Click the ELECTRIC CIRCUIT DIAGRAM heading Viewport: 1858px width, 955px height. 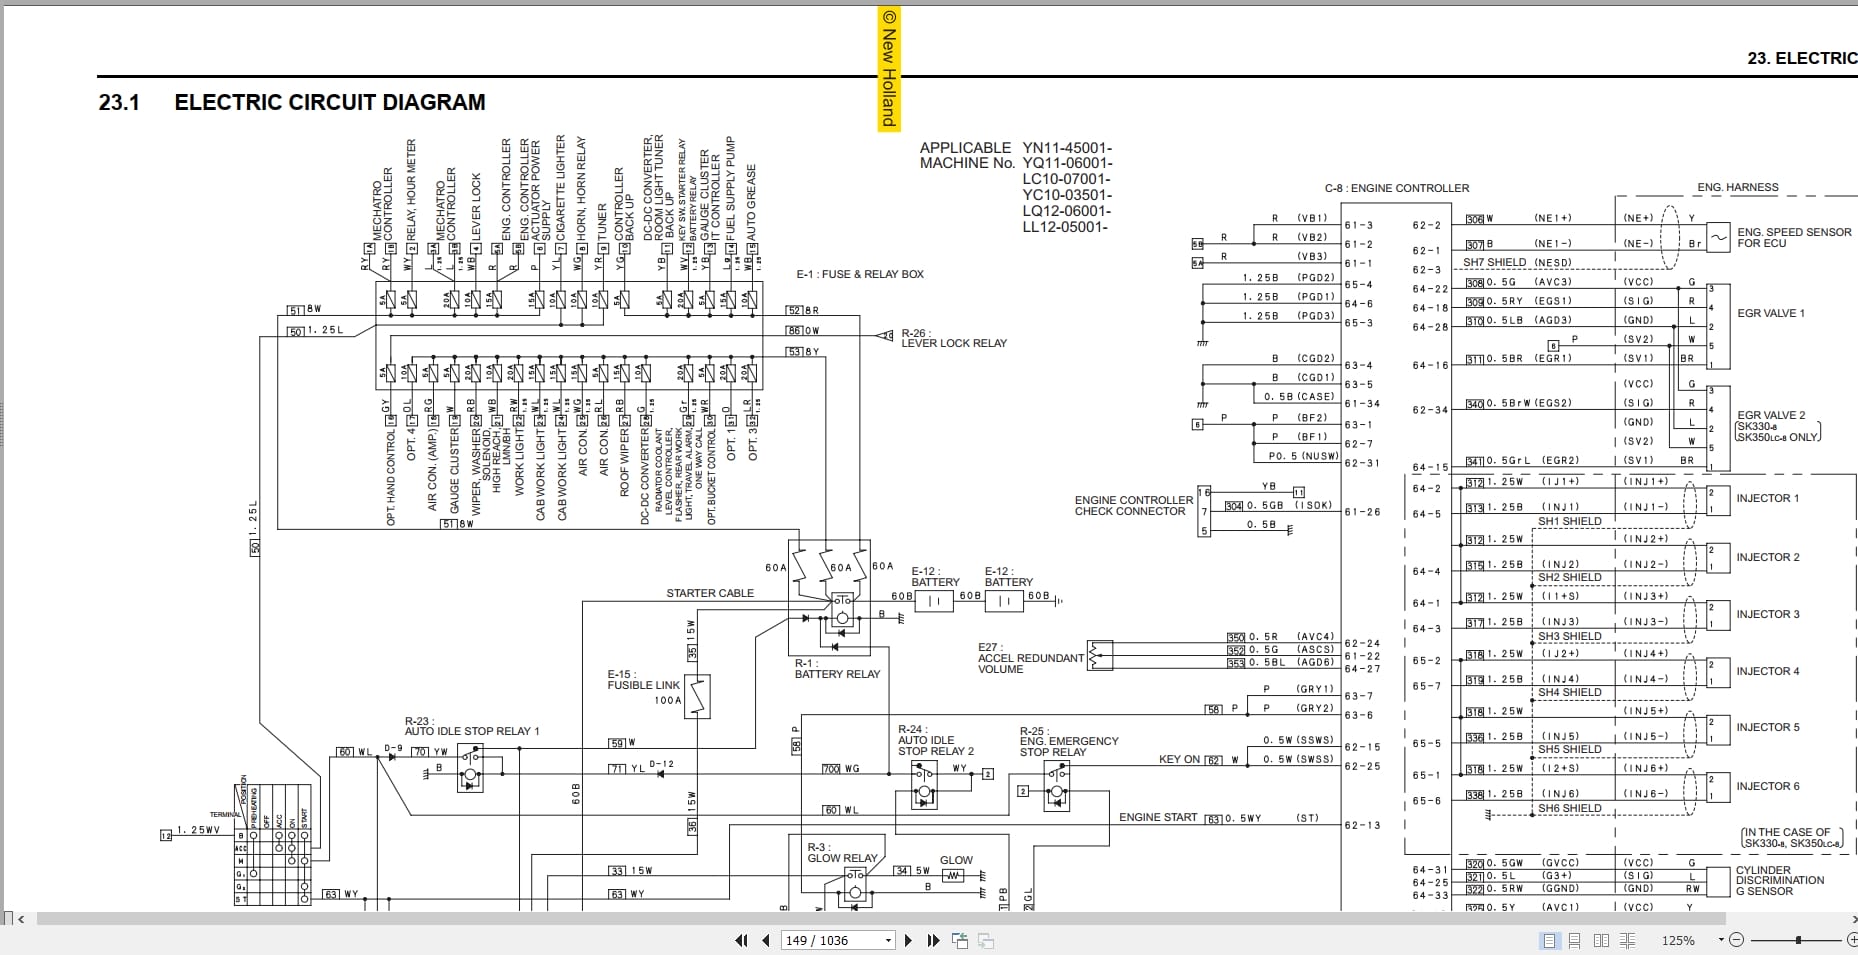[330, 102]
